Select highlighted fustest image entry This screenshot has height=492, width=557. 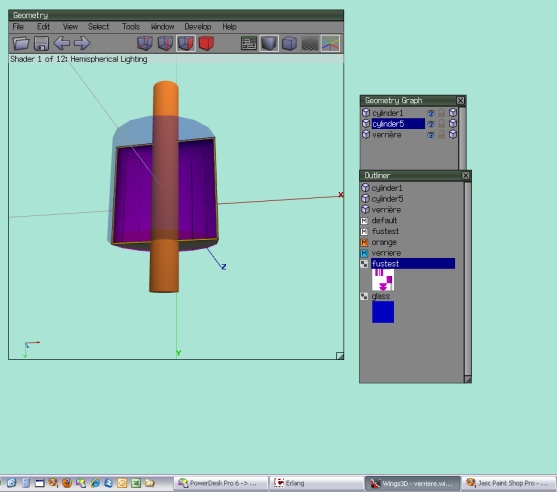413,264
